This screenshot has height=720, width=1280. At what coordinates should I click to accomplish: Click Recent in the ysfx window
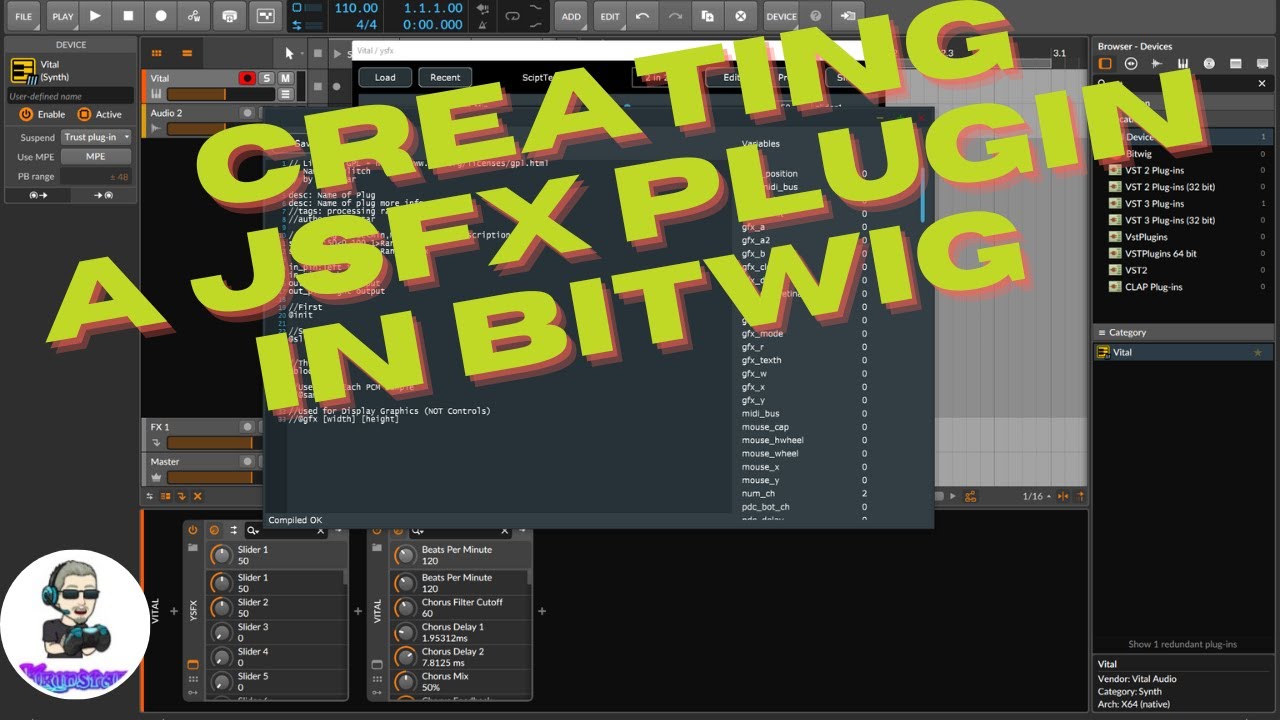pyautogui.click(x=445, y=77)
